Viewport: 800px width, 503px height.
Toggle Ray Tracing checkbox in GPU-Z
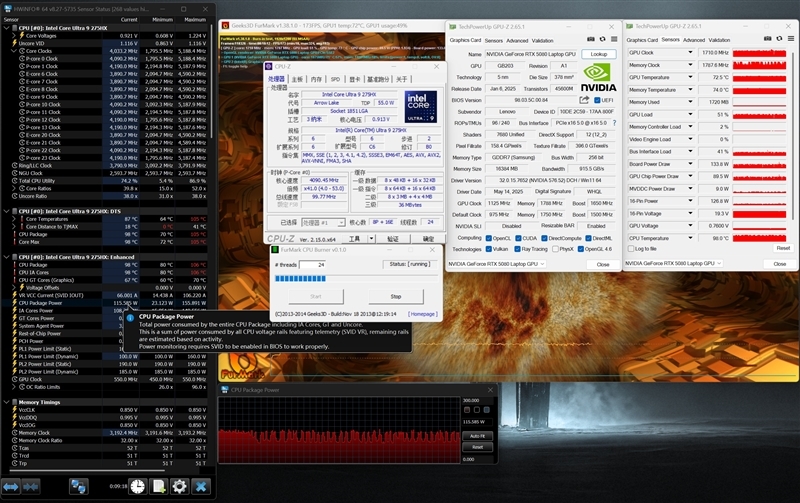coord(517,249)
